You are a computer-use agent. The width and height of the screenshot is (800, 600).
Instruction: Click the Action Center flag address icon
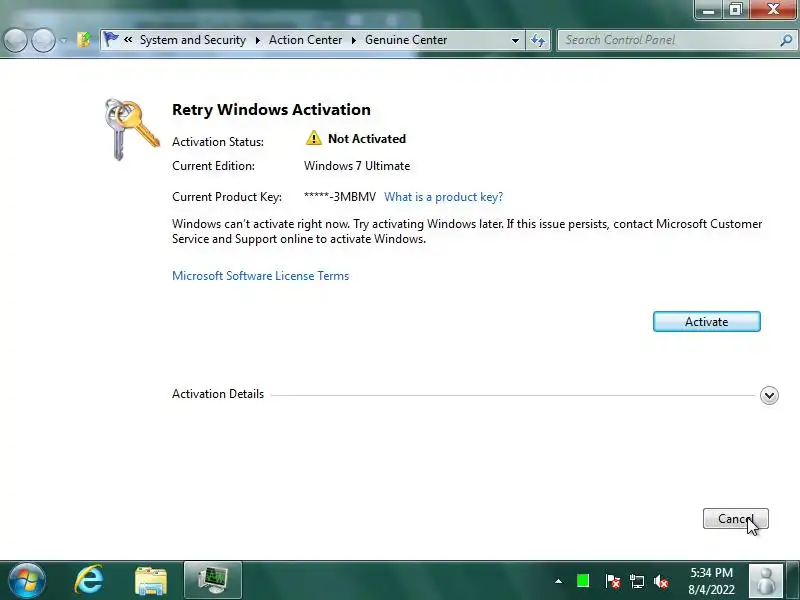click(111, 39)
